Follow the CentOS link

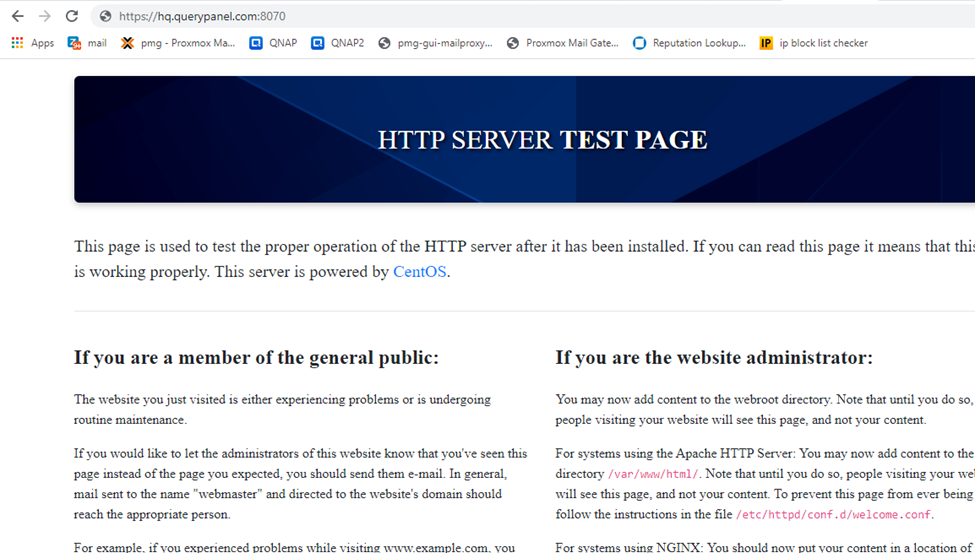[419, 272]
